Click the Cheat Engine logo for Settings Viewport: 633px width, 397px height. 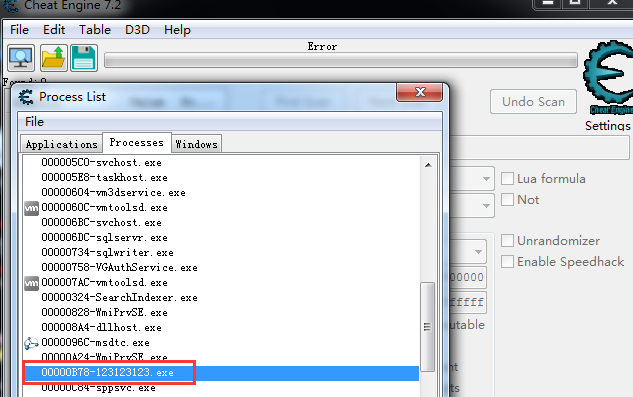pyautogui.click(x=608, y=78)
